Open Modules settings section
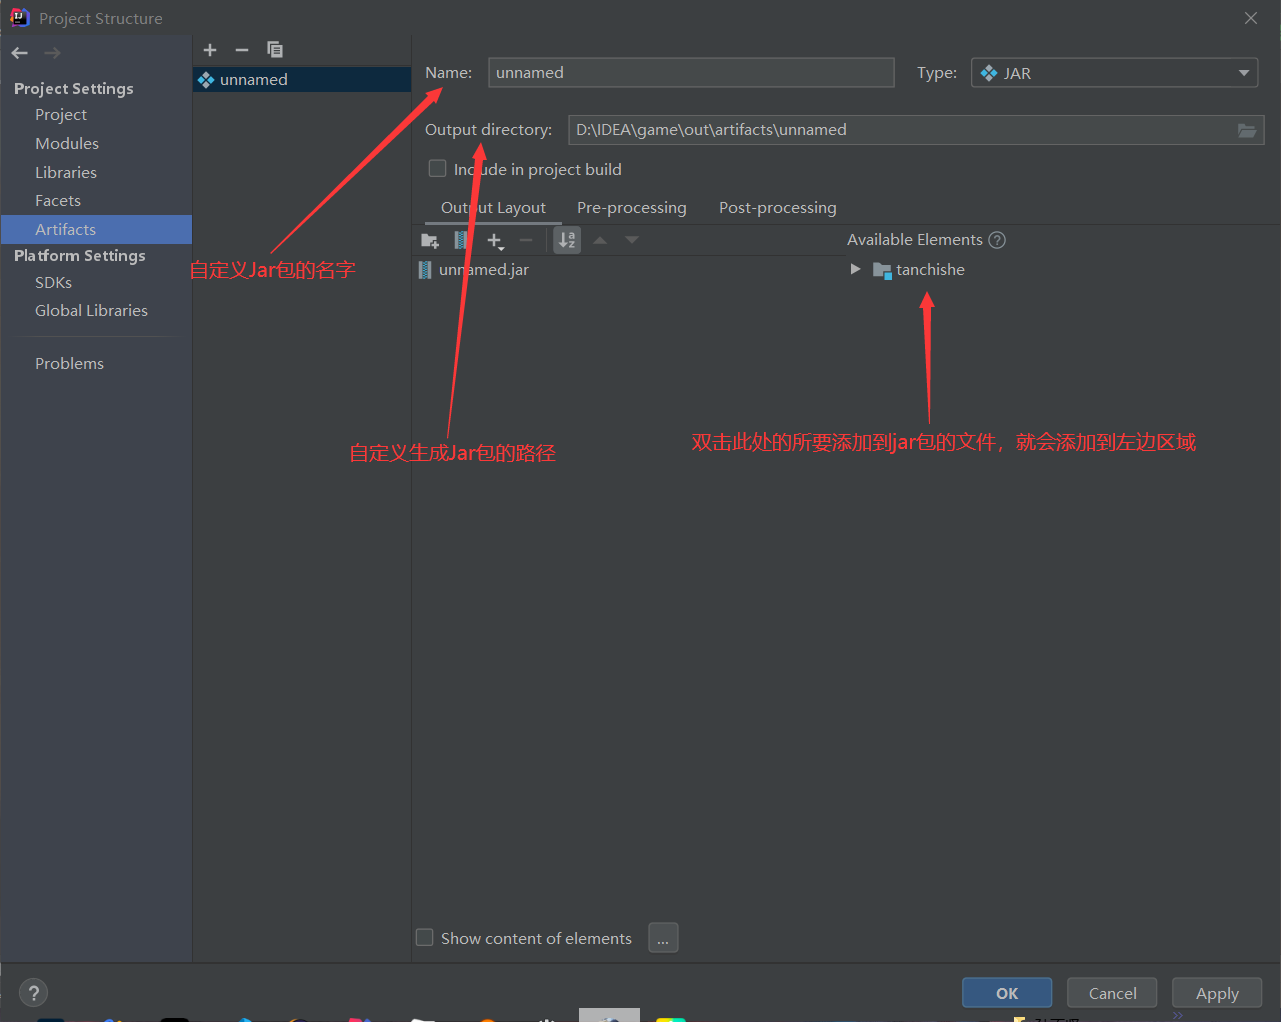Viewport: 1281px width, 1022px height. (x=67, y=144)
